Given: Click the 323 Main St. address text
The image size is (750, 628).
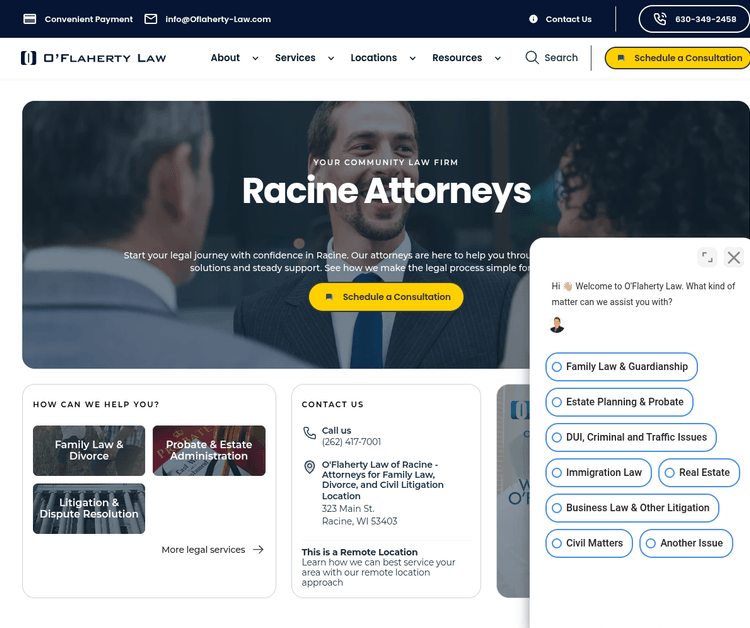Looking at the screenshot, I should point(348,508).
